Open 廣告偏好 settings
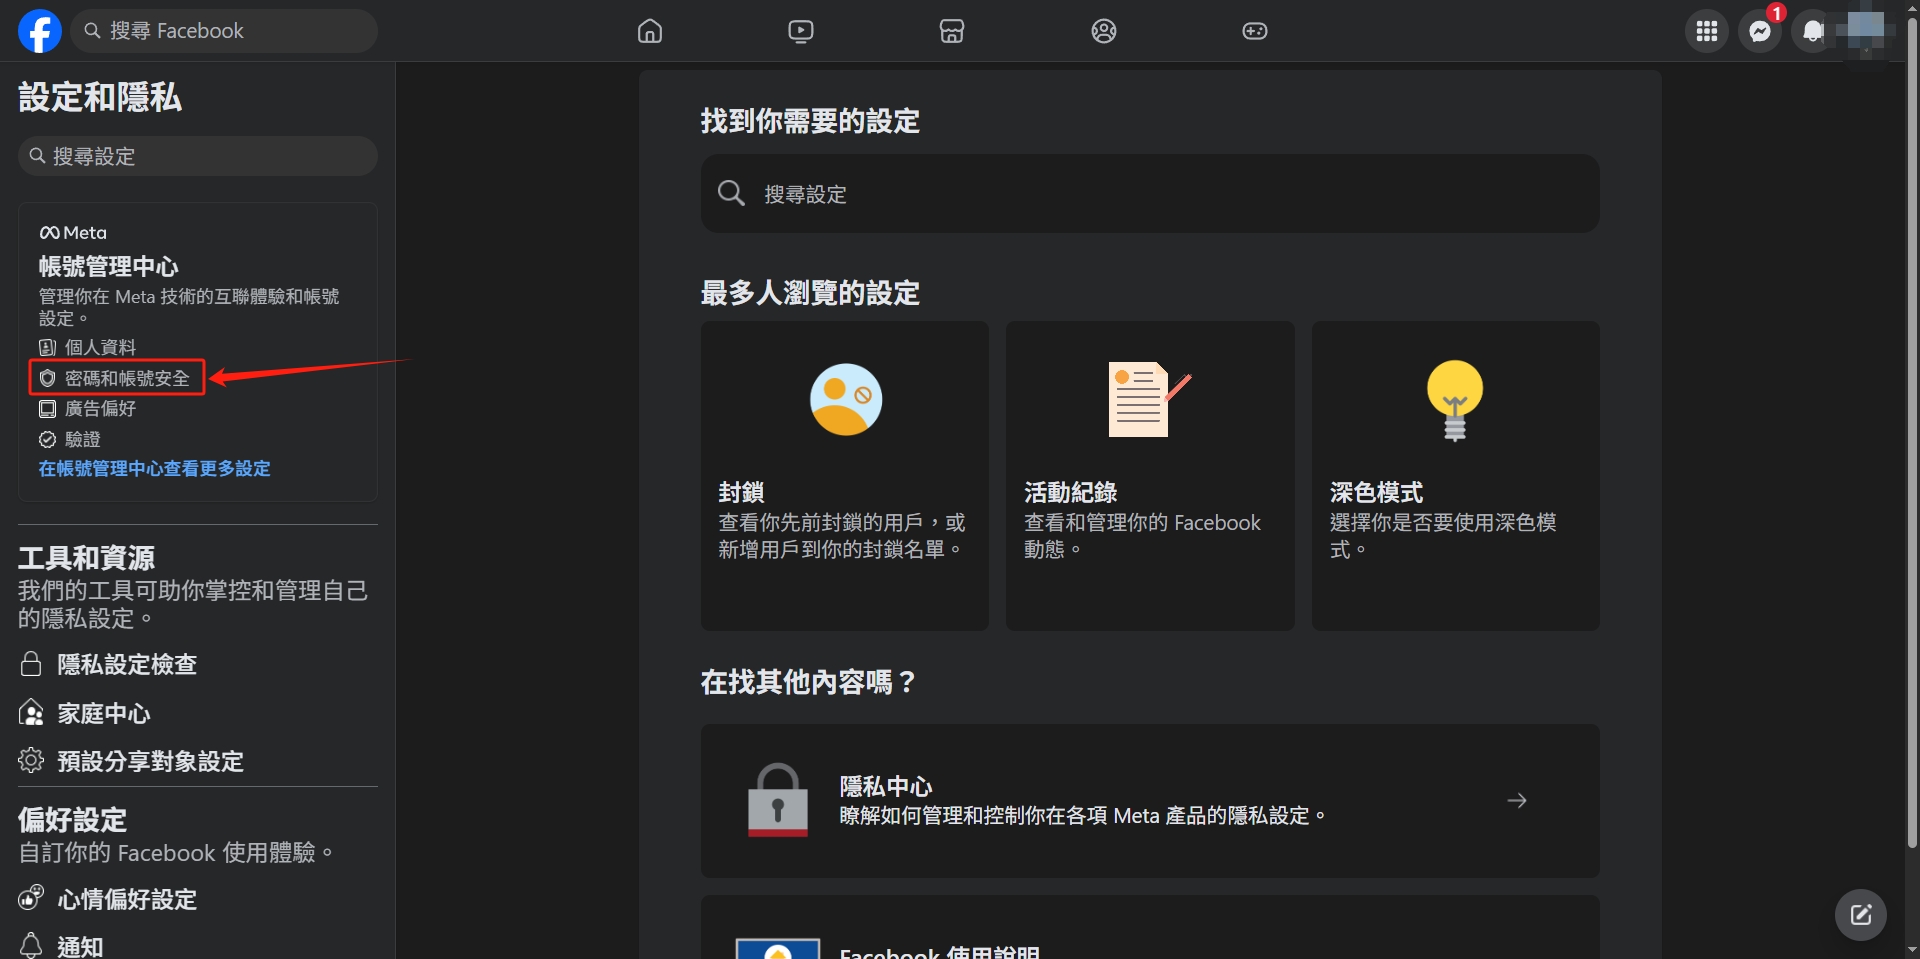This screenshot has width=1920, height=959. point(100,408)
